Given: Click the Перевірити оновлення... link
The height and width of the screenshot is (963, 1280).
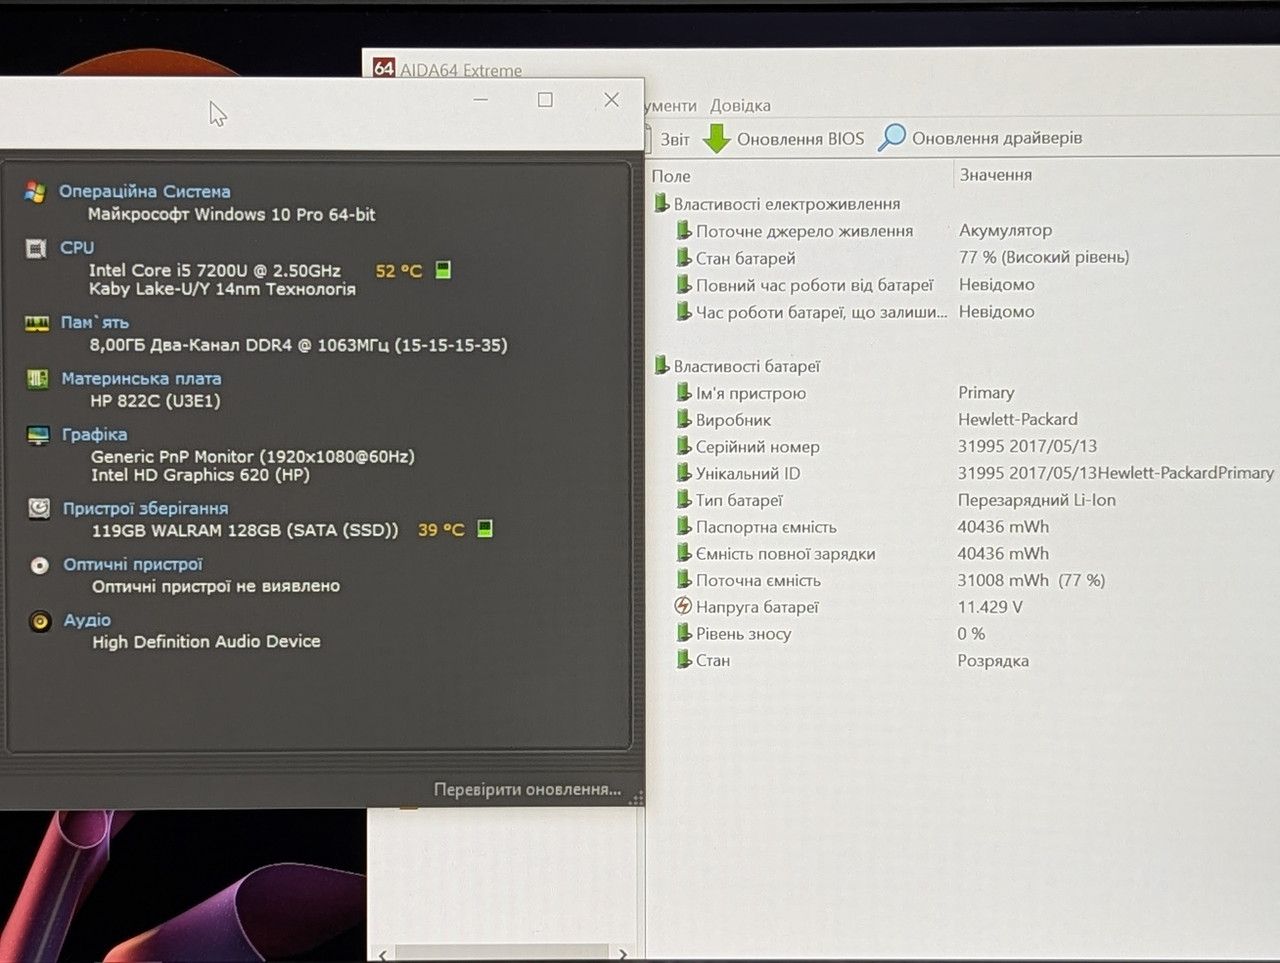Looking at the screenshot, I should [x=527, y=789].
